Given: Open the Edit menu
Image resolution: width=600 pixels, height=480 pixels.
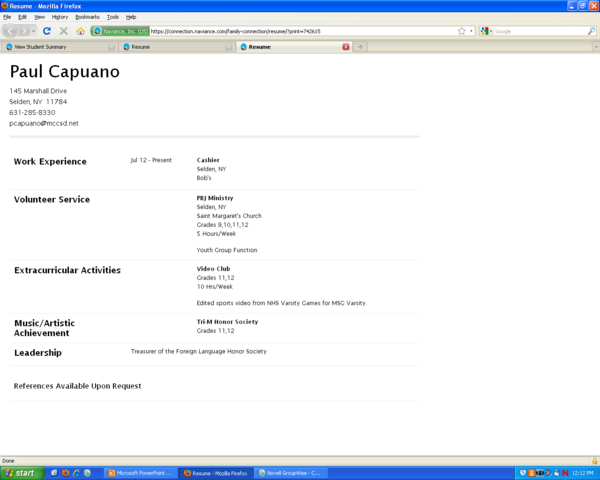Looking at the screenshot, I should pos(23,17).
